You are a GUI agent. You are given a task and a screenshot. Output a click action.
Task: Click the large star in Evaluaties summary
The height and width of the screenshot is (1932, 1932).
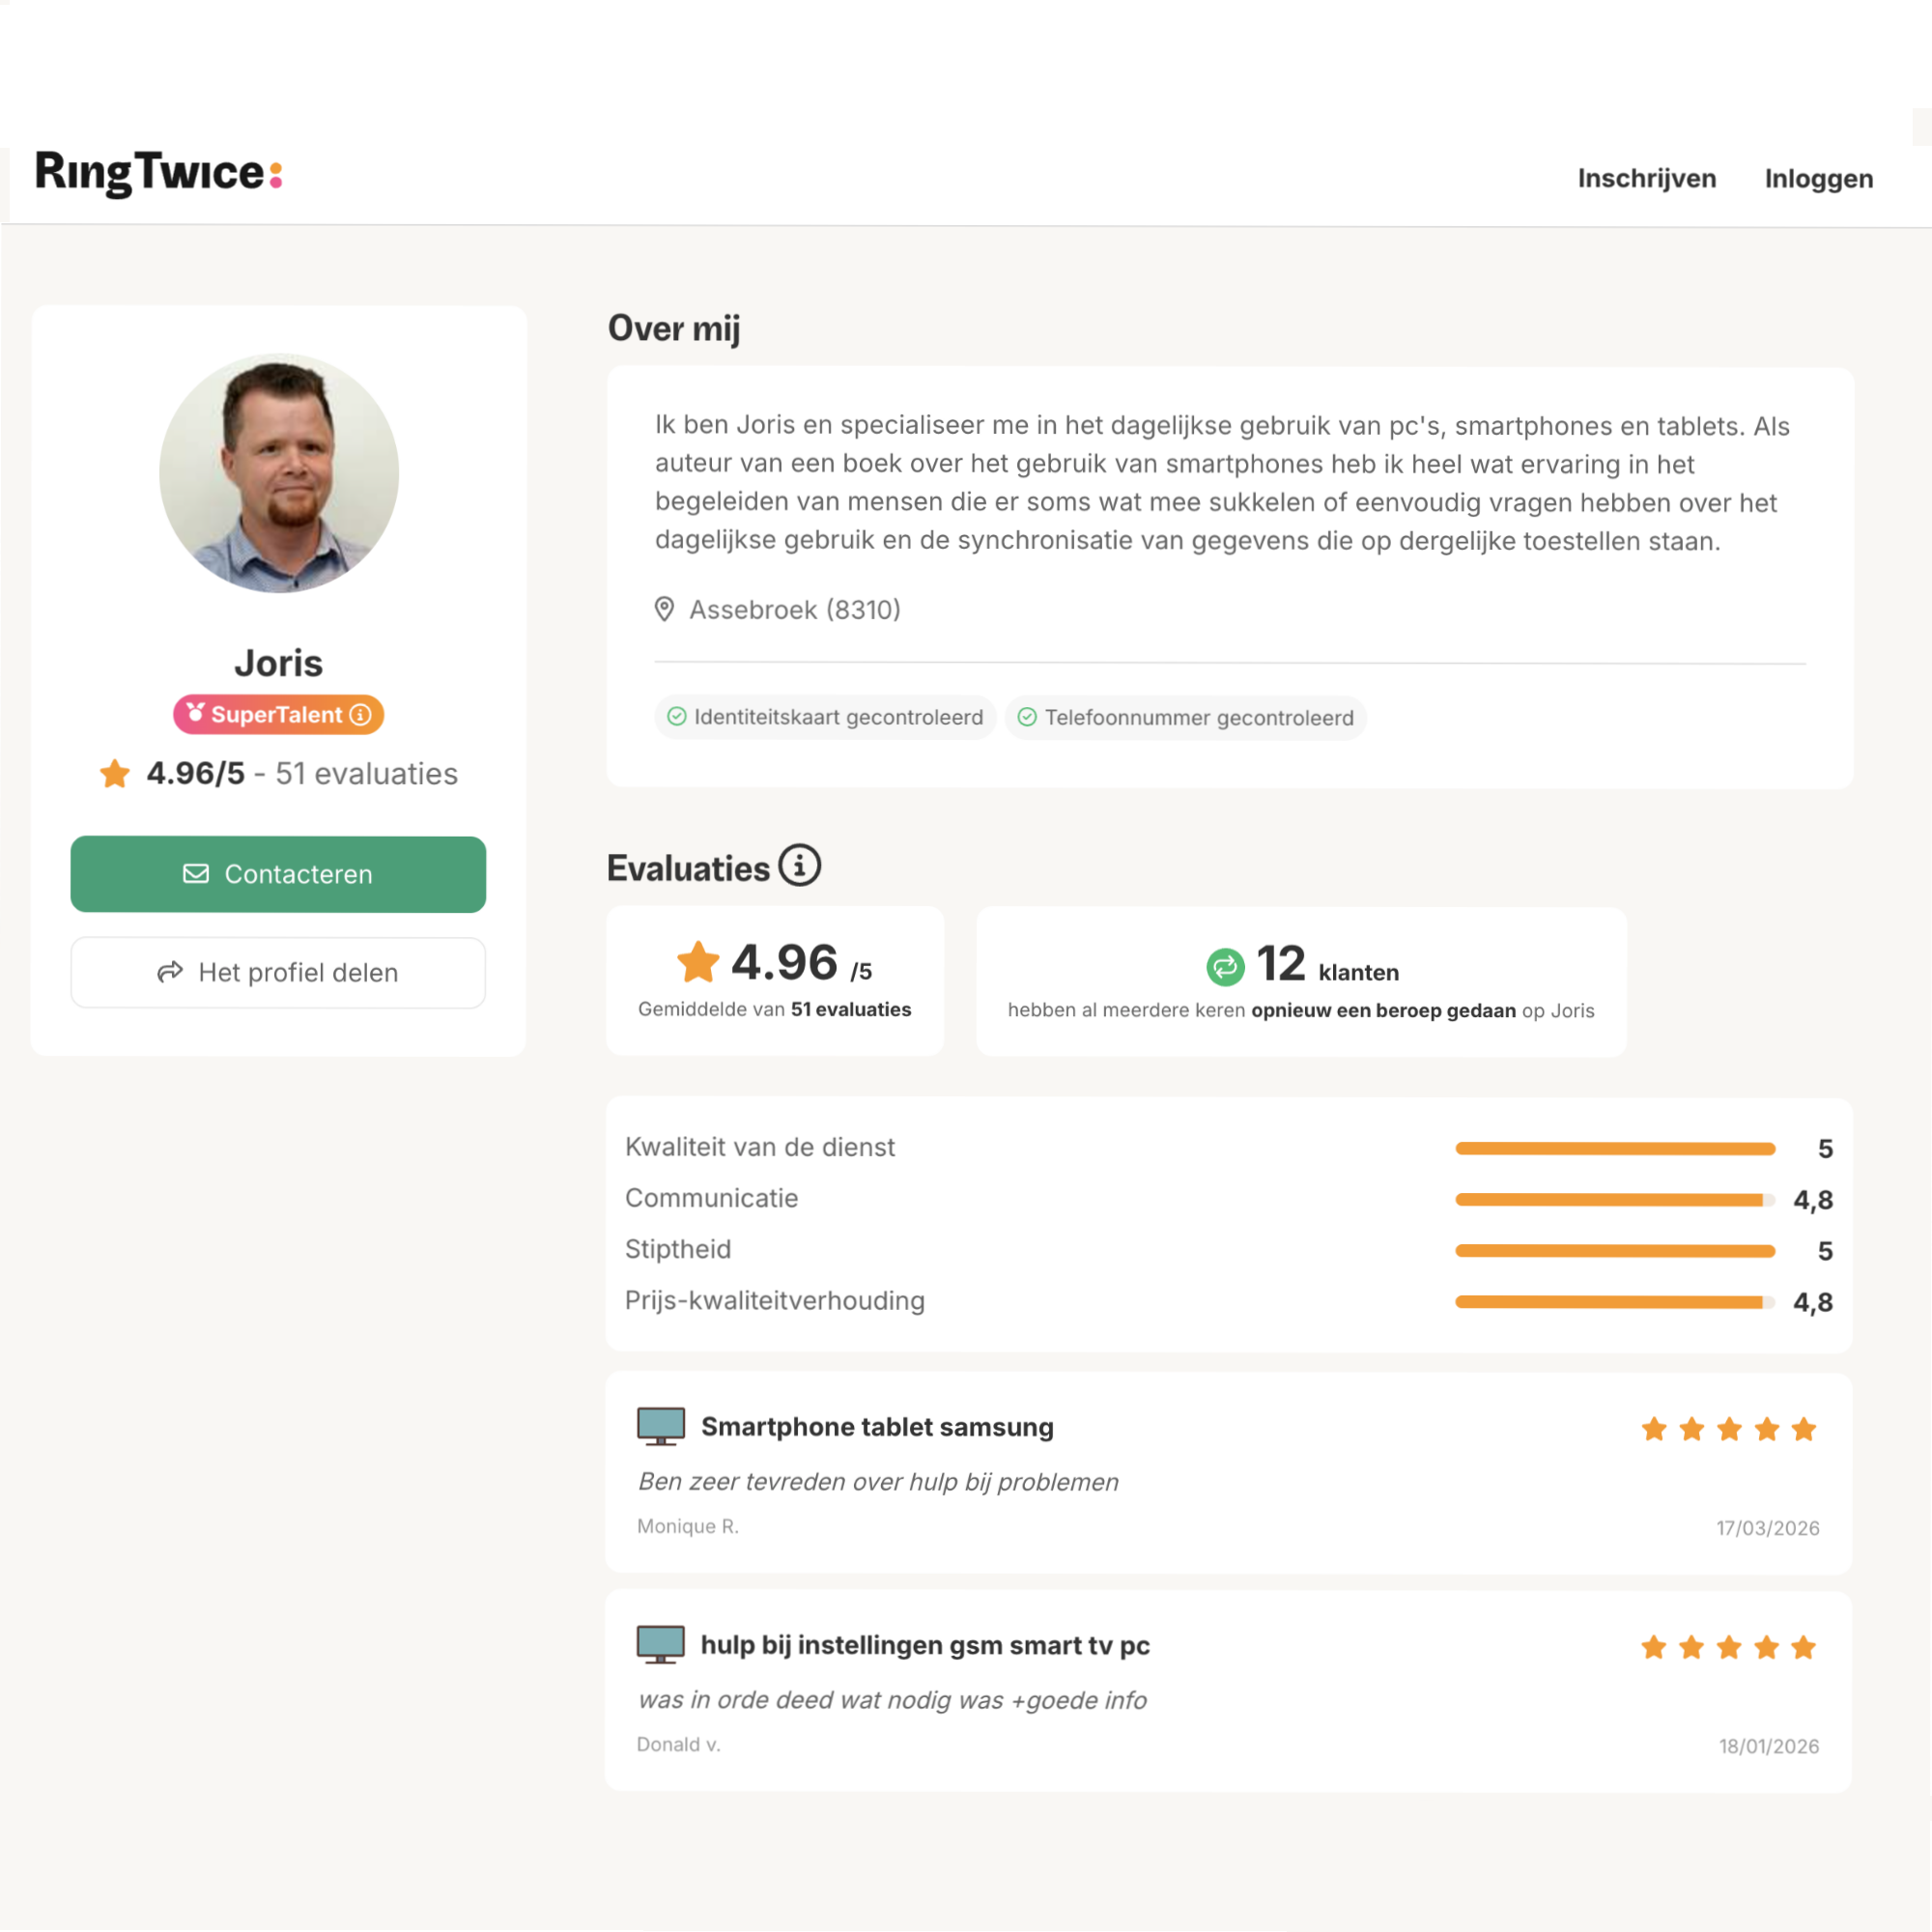[698, 962]
